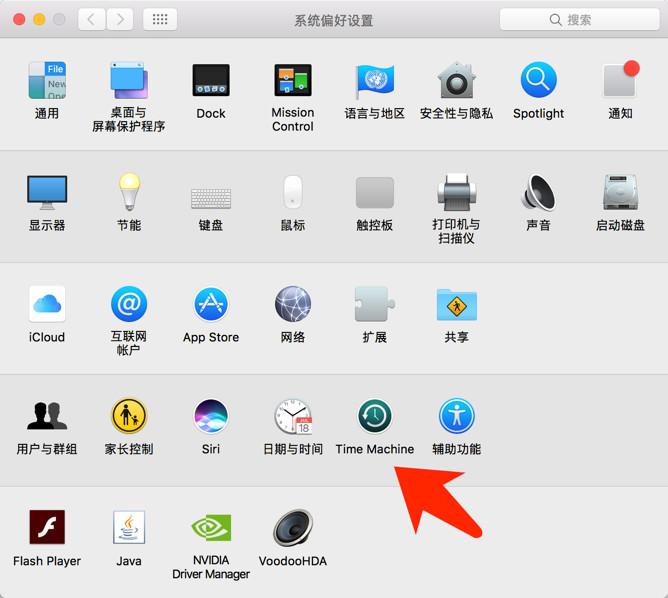Screen dimensions: 668x598
Task: Close the 系统偏好设置 window
Action: [19, 19]
